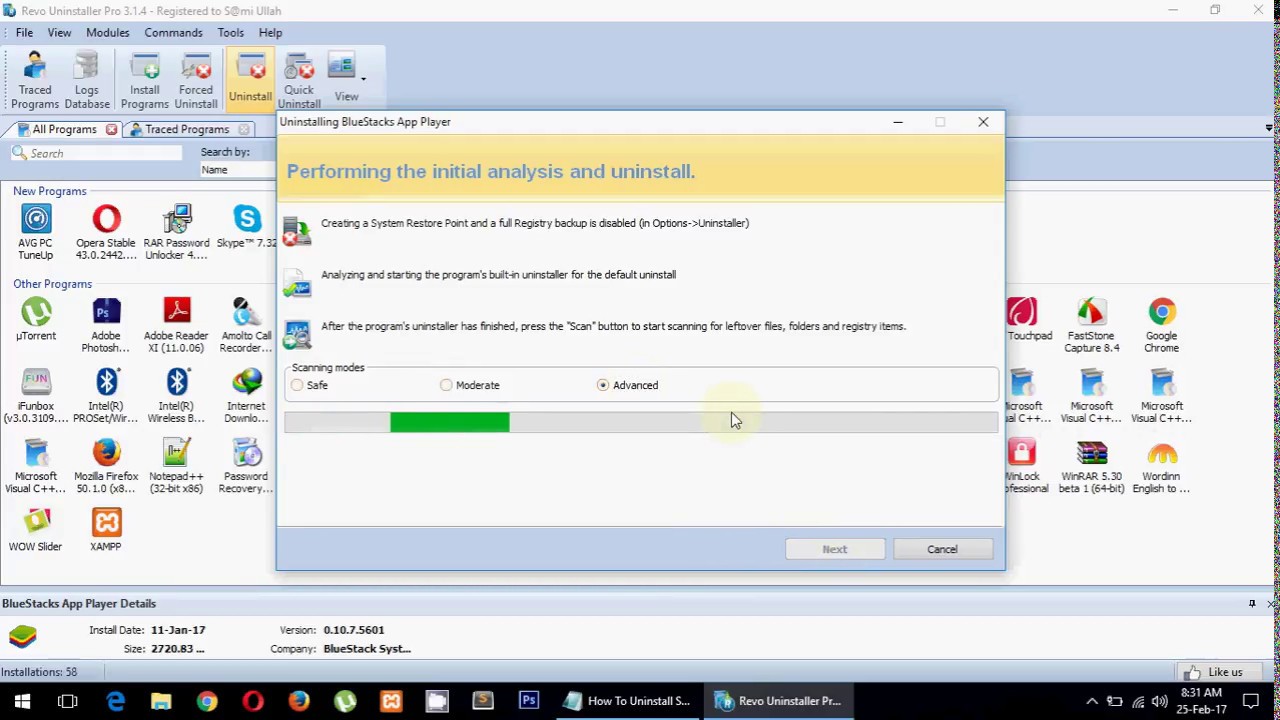Select Adobe Photoshop in program list
Viewport: 1280px width, 720px height.
pyautogui.click(x=106, y=325)
